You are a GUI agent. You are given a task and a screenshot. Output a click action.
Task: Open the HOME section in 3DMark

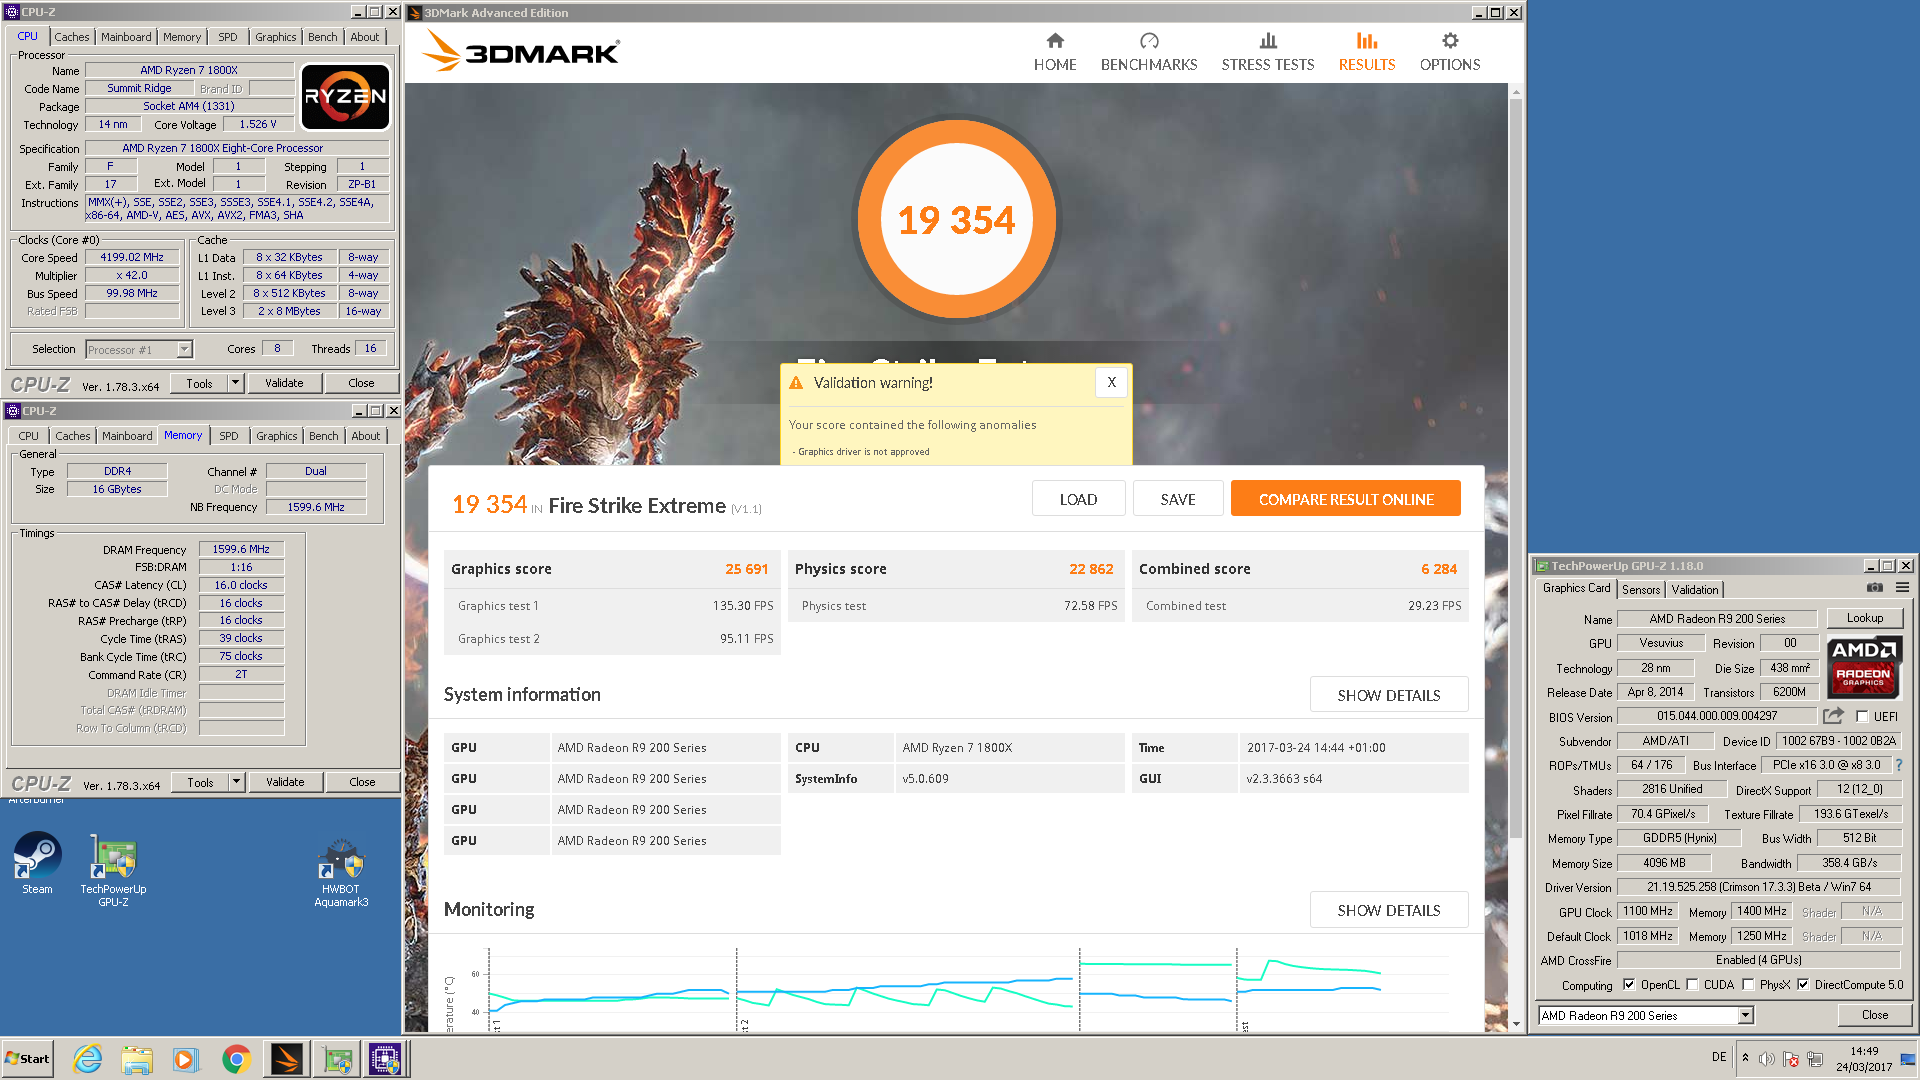(x=1055, y=52)
